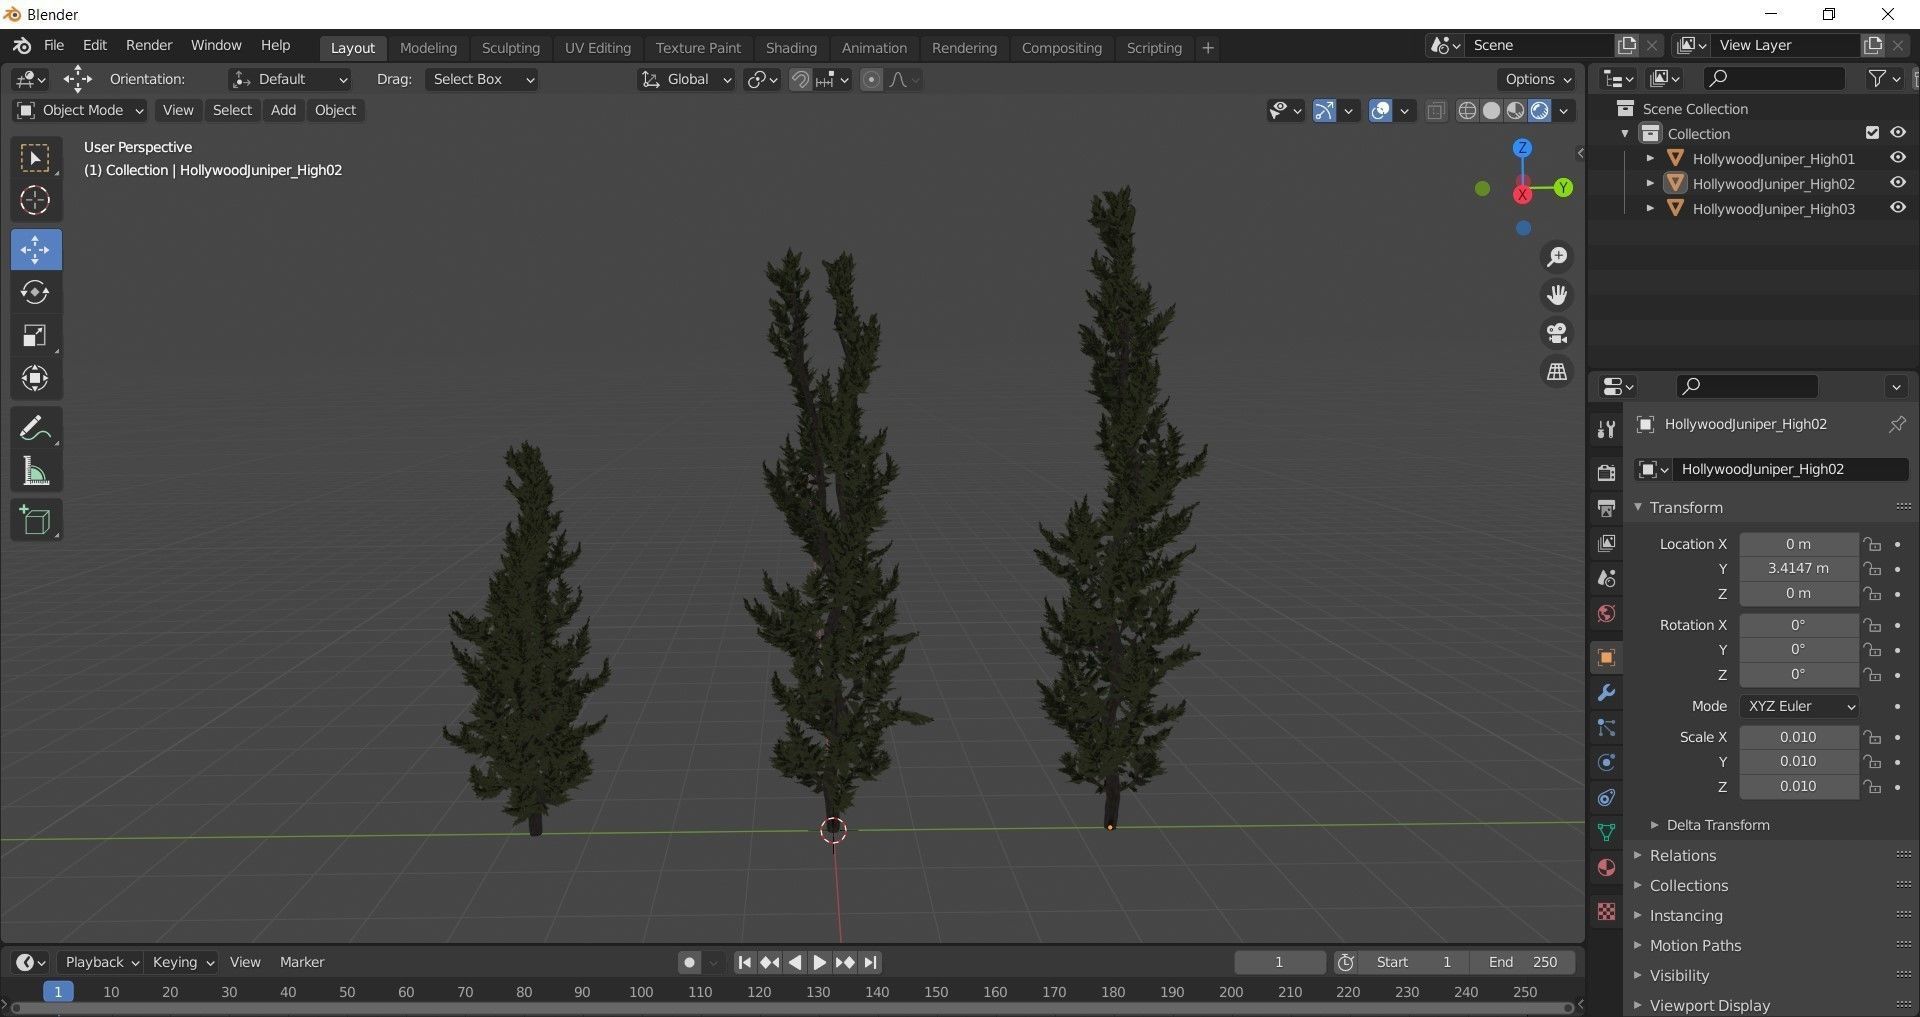Switch to wireframe shading
The image size is (1920, 1017).
1467,110
